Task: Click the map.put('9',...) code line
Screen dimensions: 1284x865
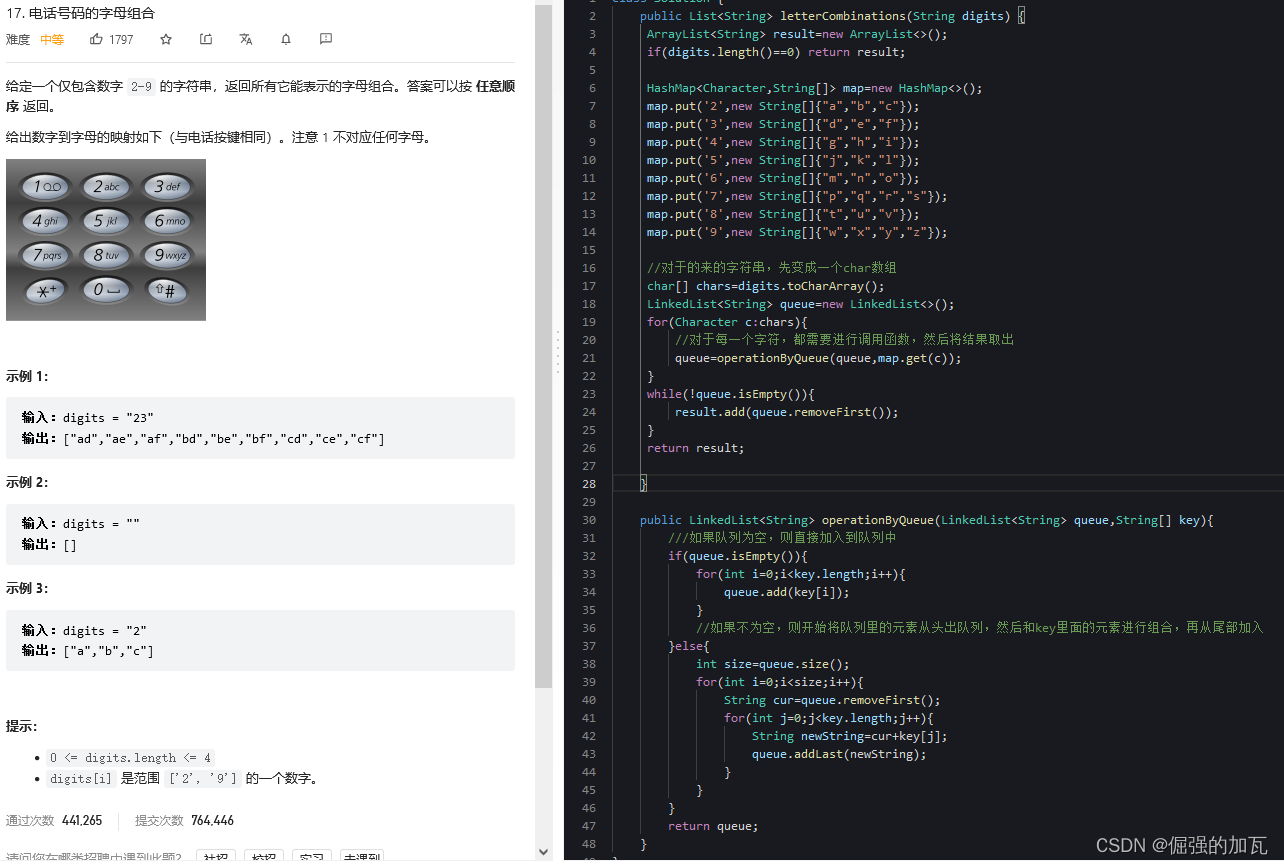Action: tap(797, 232)
